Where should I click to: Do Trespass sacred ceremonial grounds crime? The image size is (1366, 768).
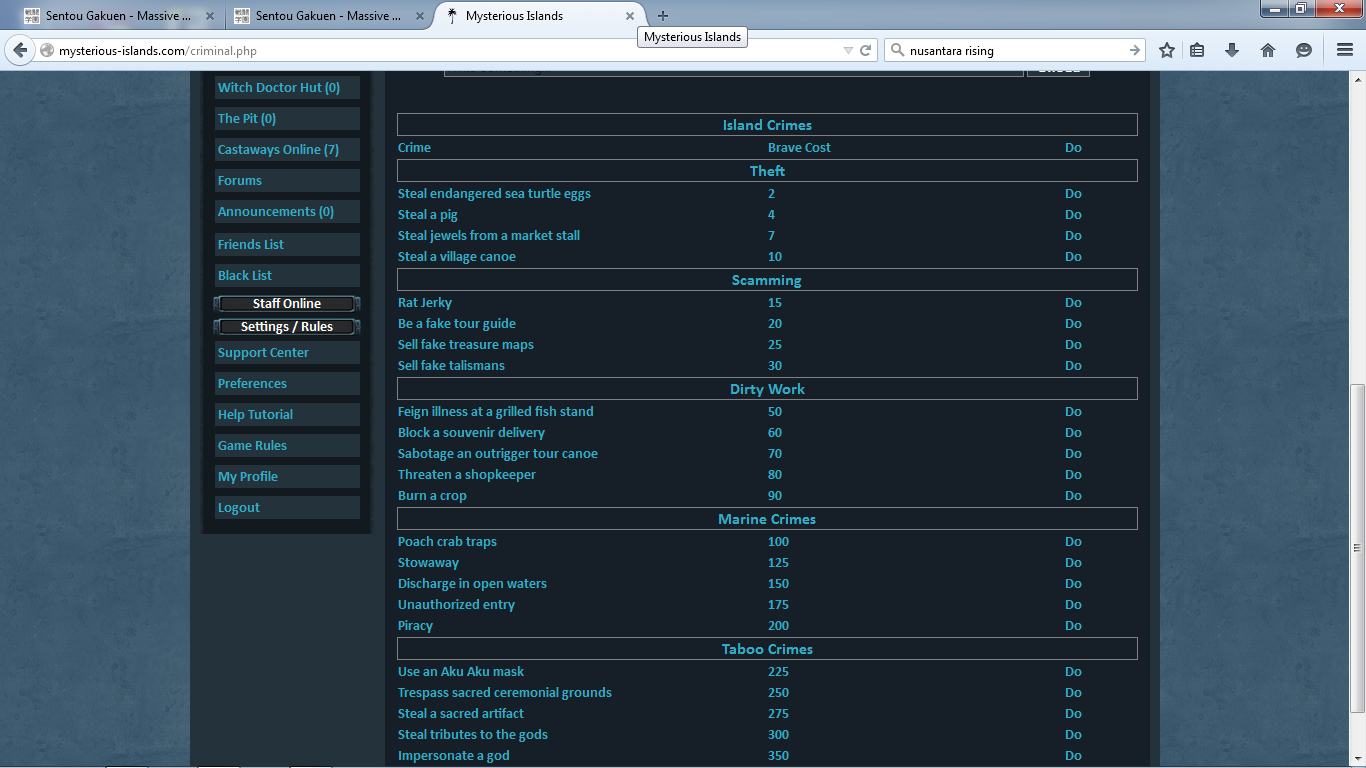pos(1073,692)
